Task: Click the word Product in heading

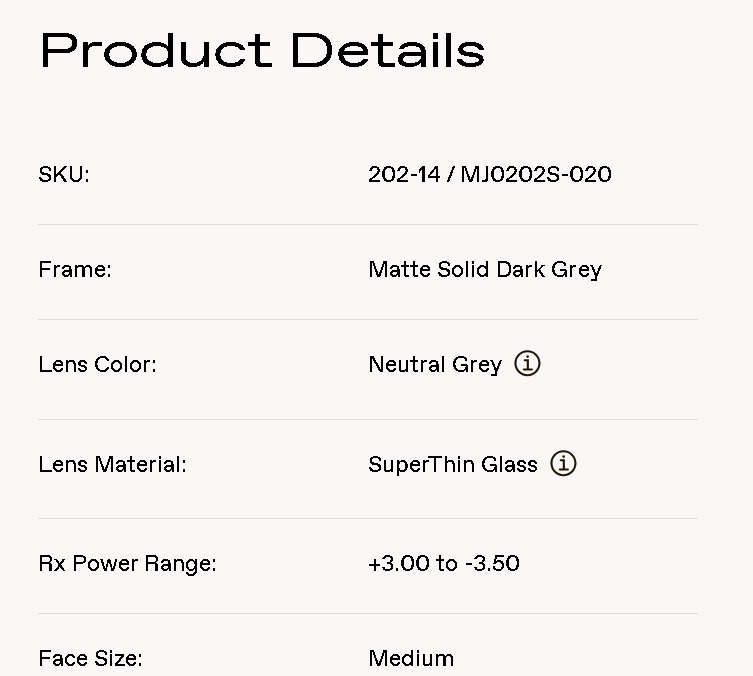Action: pyautogui.click(x=157, y=51)
